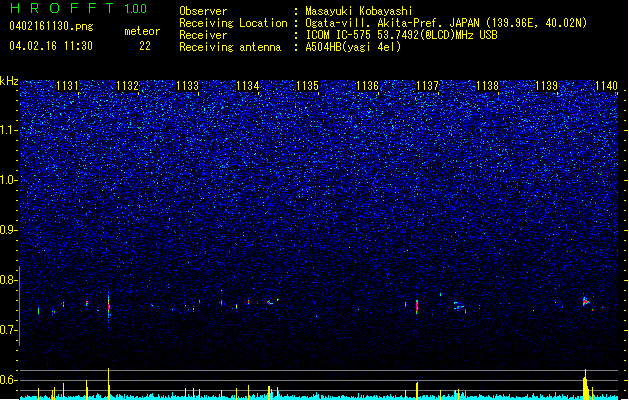The image size is (629, 400).
Task: Click the 0.9 kHz frequency axis label
Action: pos(9,230)
